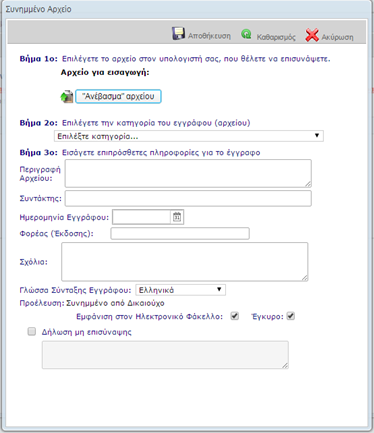Enable the Δήλωση μη επισύναψης checkbox
374x433 pixels.
point(32,331)
